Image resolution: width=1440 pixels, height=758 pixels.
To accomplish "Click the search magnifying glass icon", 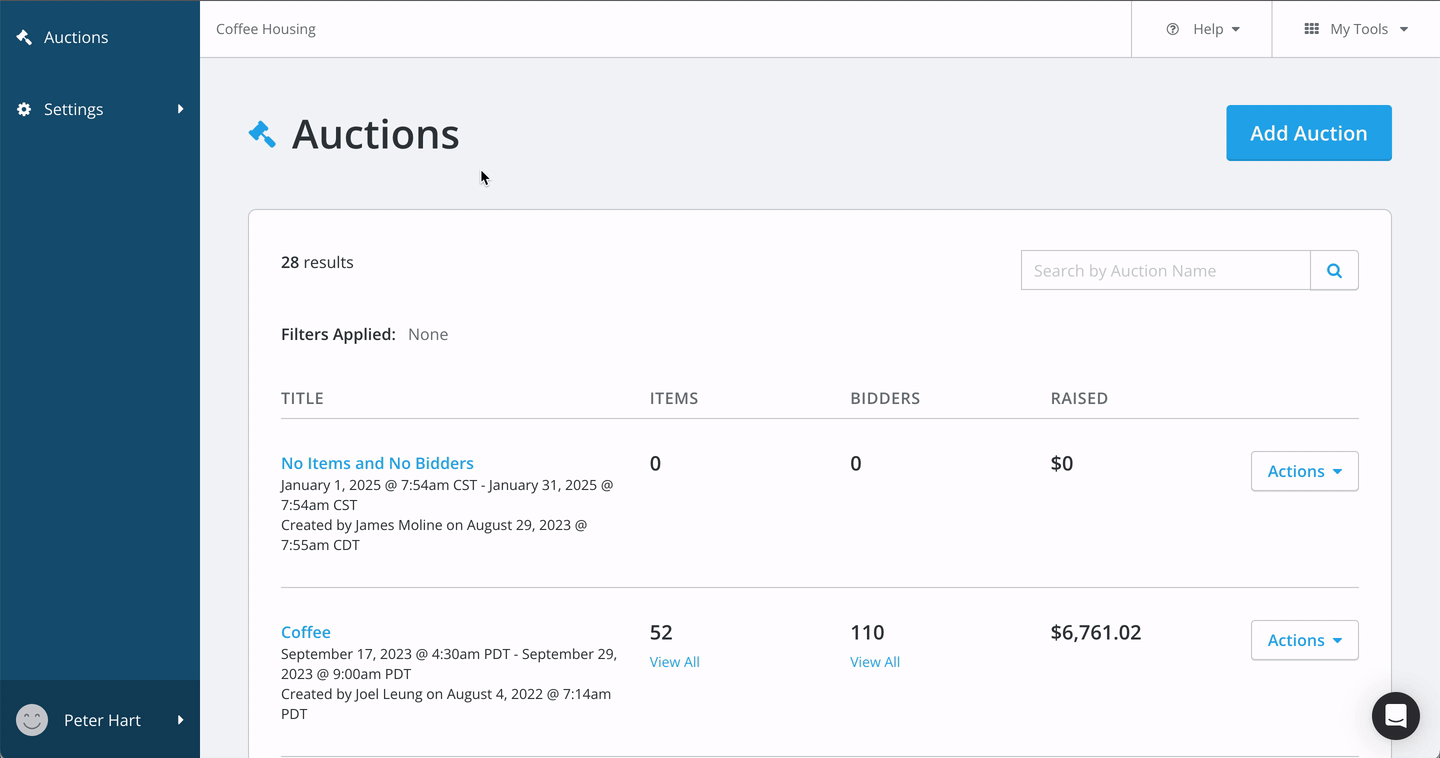I will pyautogui.click(x=1334, y=270).
